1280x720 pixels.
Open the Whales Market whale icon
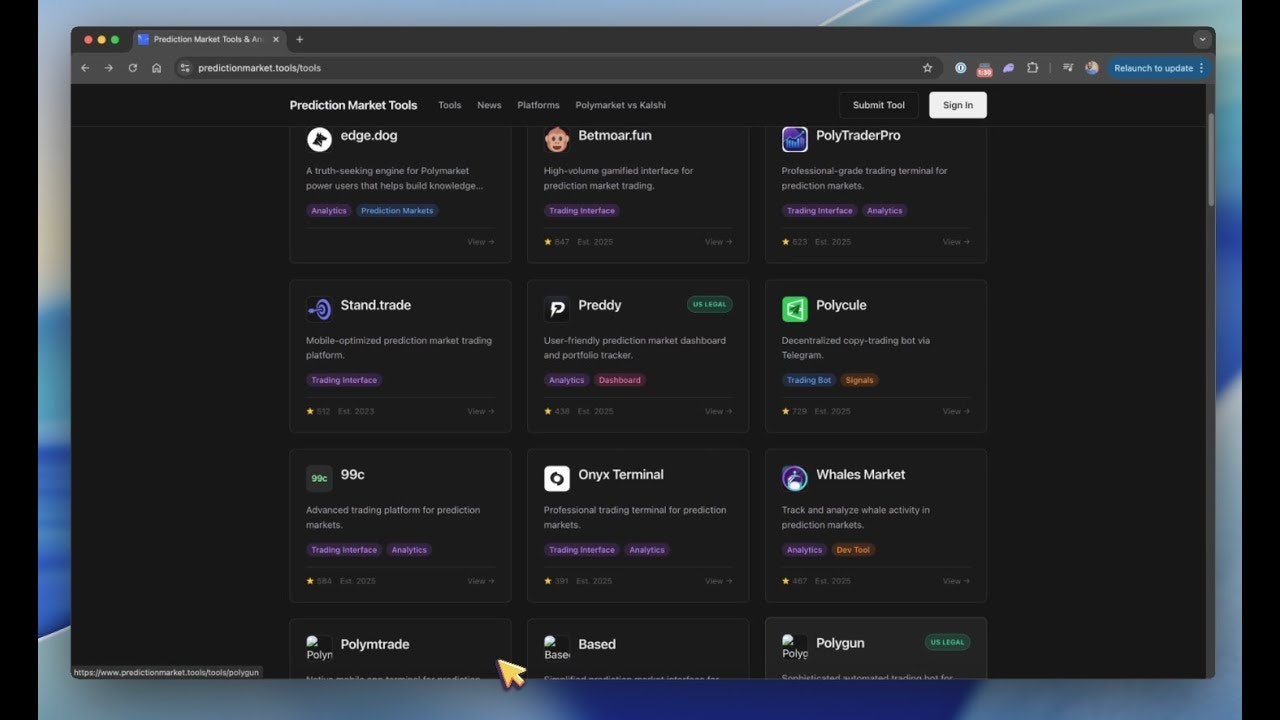click(794, 478)
